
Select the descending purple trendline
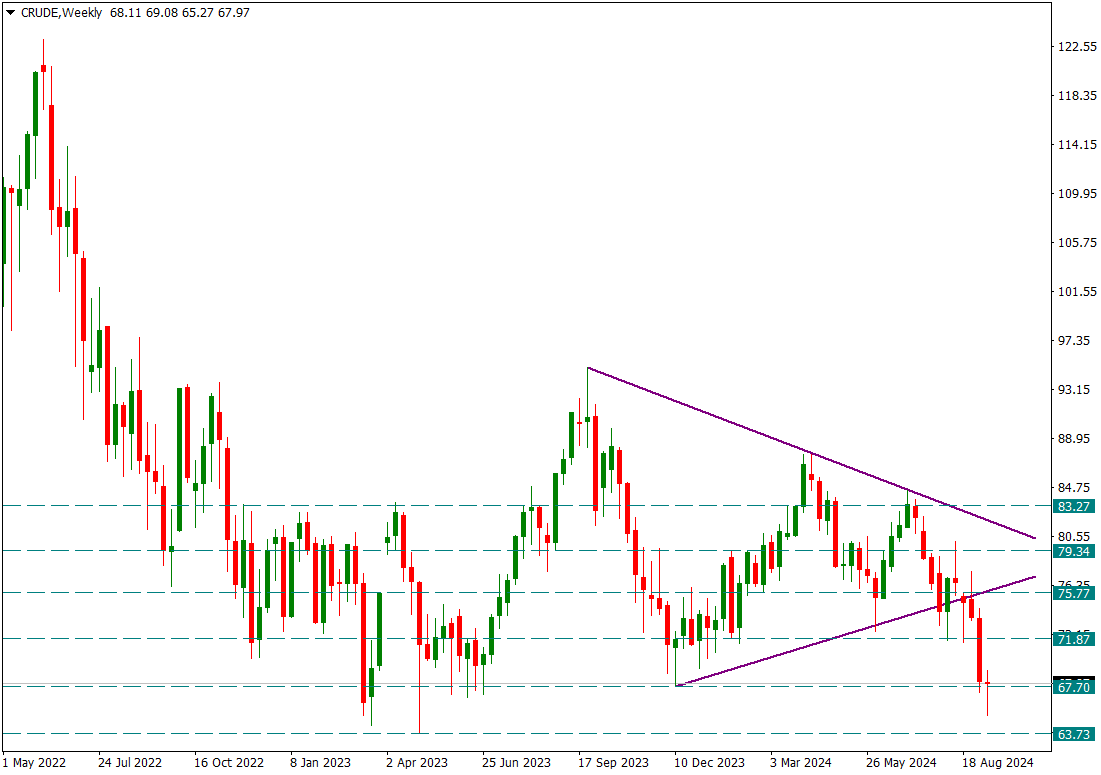(811, 453)
